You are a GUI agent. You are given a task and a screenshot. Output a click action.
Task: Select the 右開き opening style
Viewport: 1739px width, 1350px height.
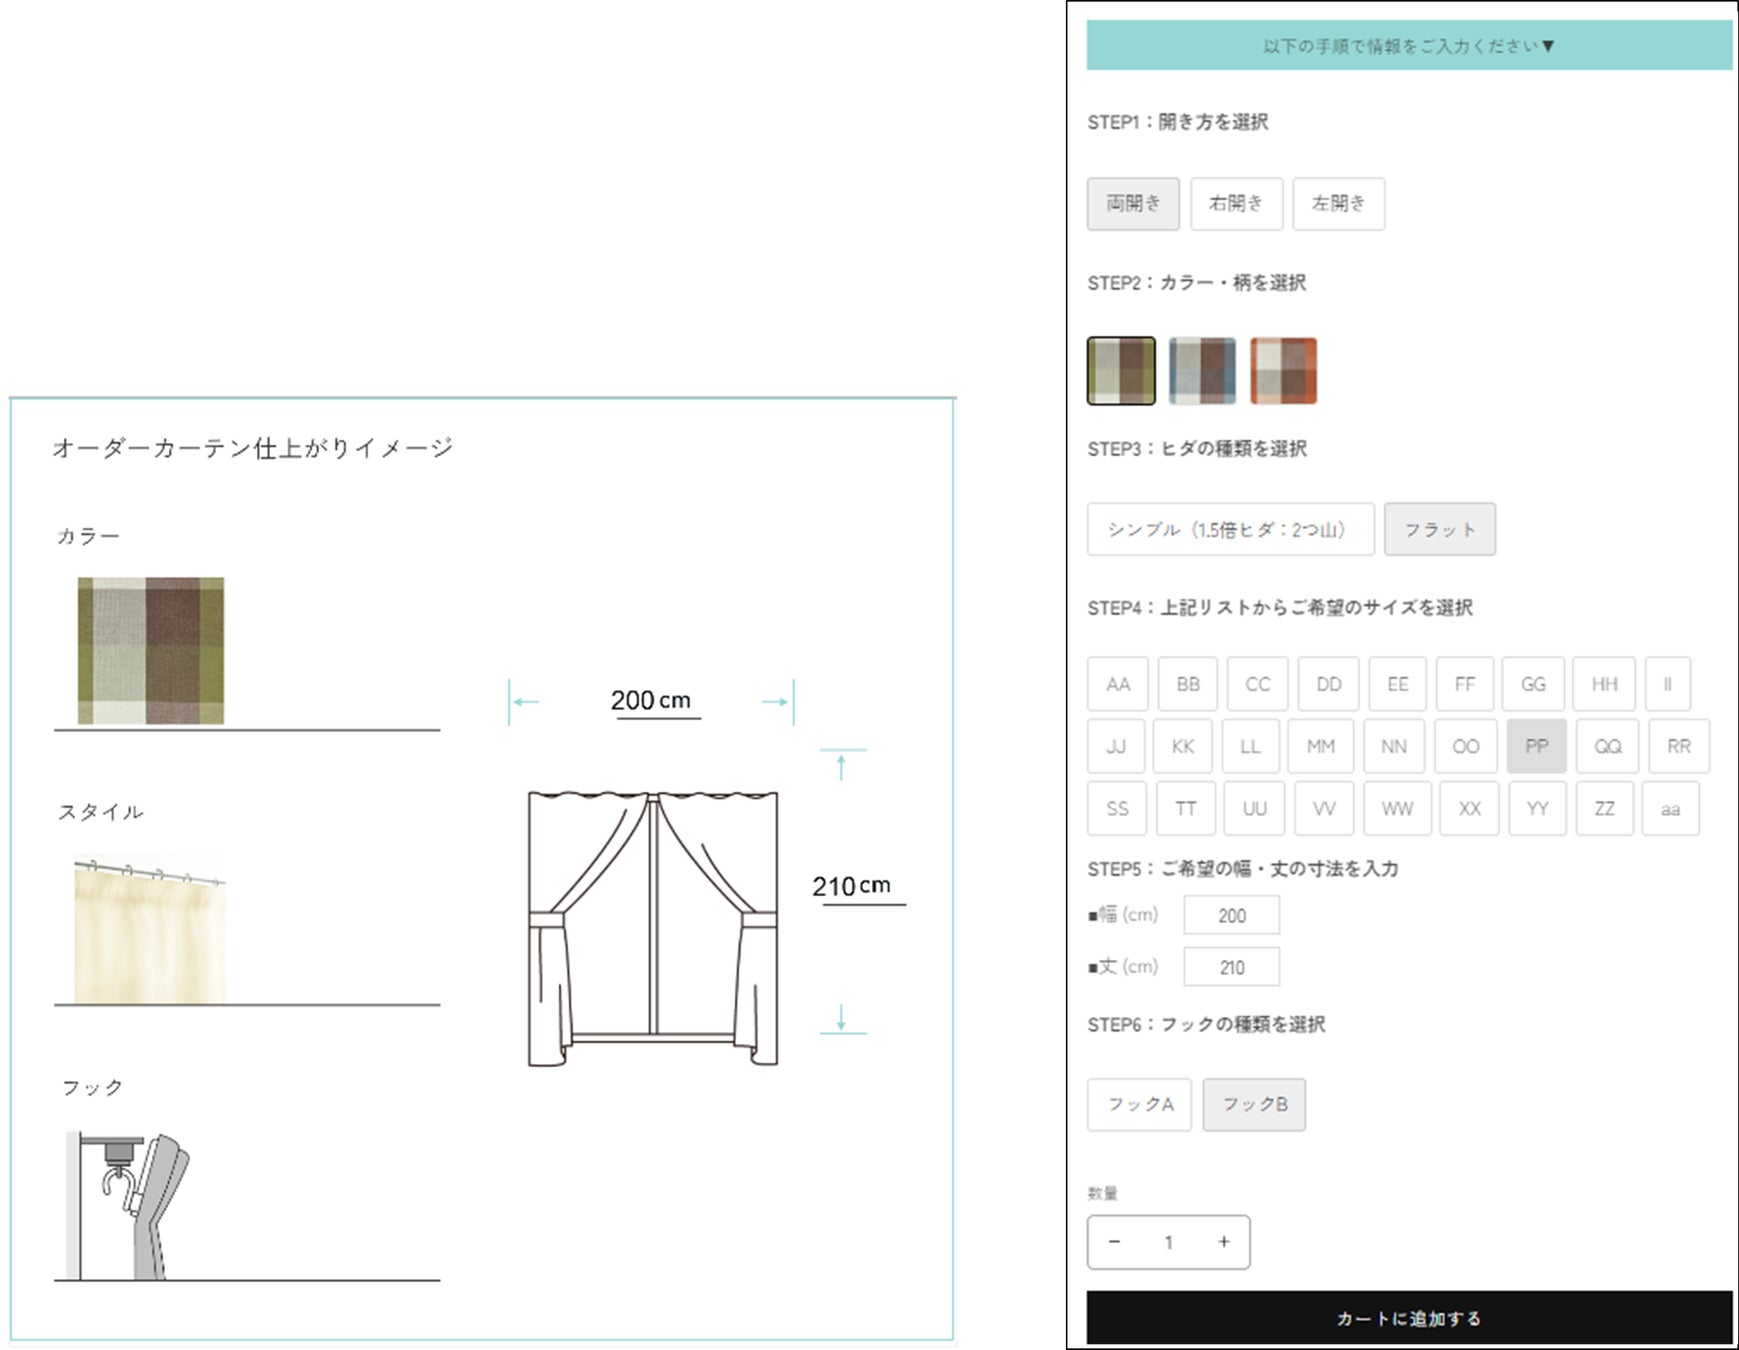(x=1236, y=204)
